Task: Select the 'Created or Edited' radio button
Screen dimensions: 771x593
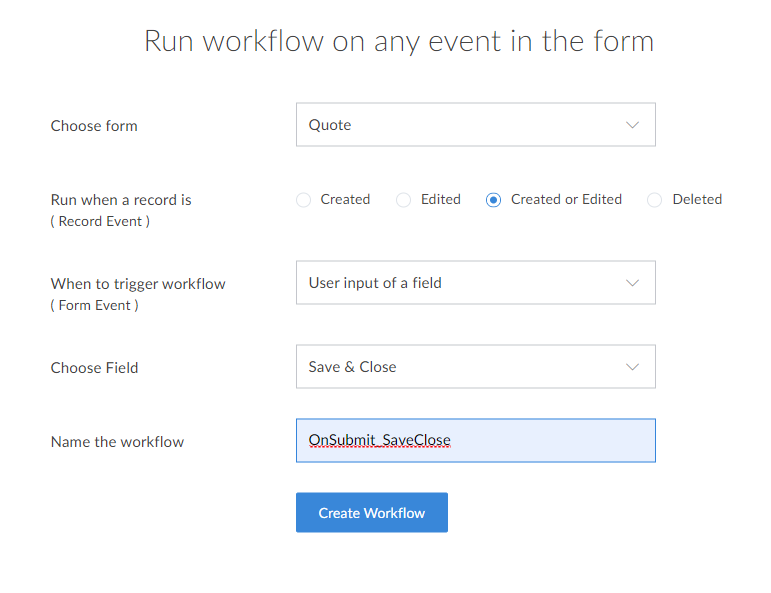Action: (493, 200)
